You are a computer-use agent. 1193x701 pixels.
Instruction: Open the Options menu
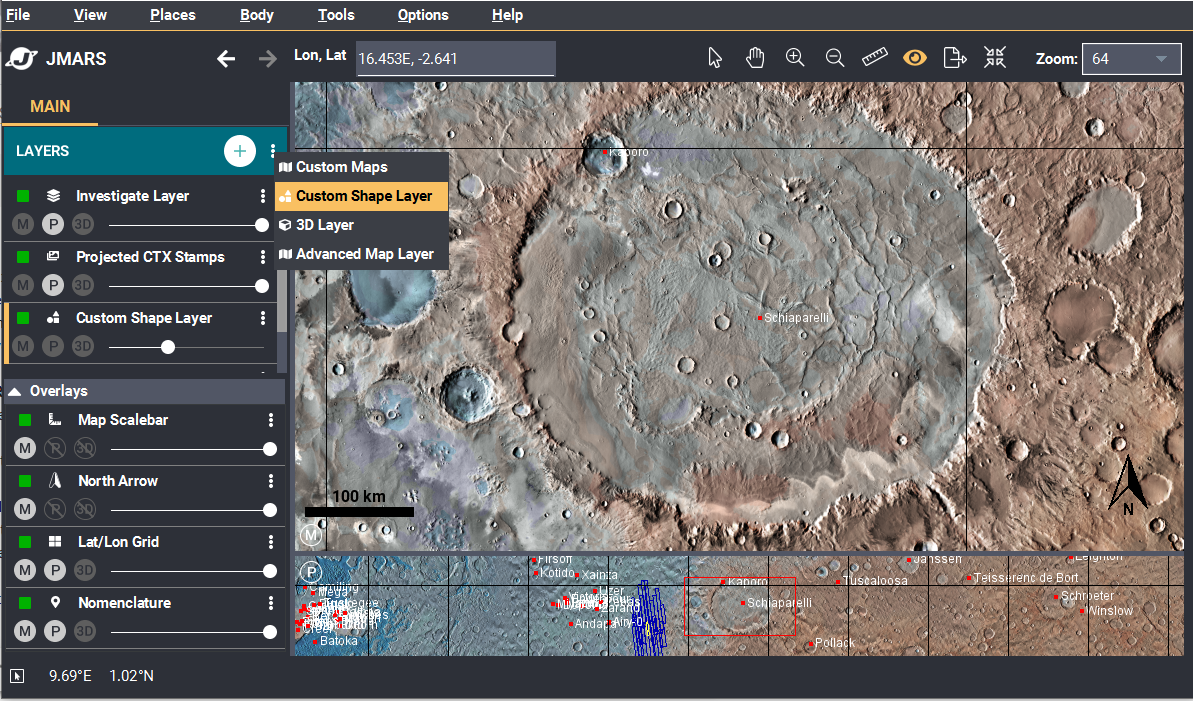[422, 14]
